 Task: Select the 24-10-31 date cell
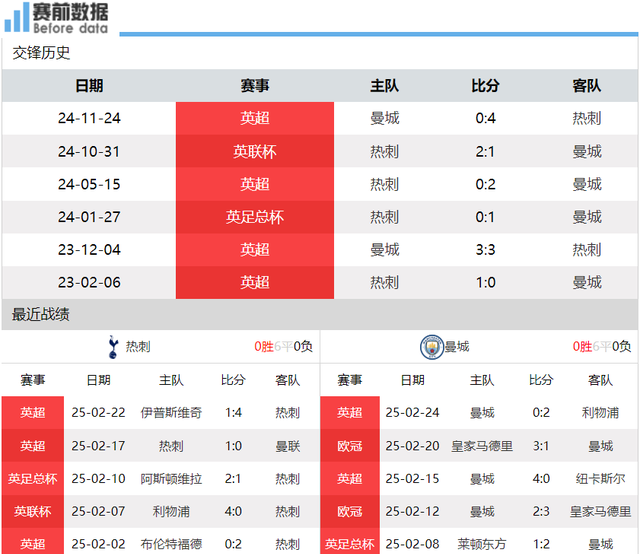[x=89, y=151]
